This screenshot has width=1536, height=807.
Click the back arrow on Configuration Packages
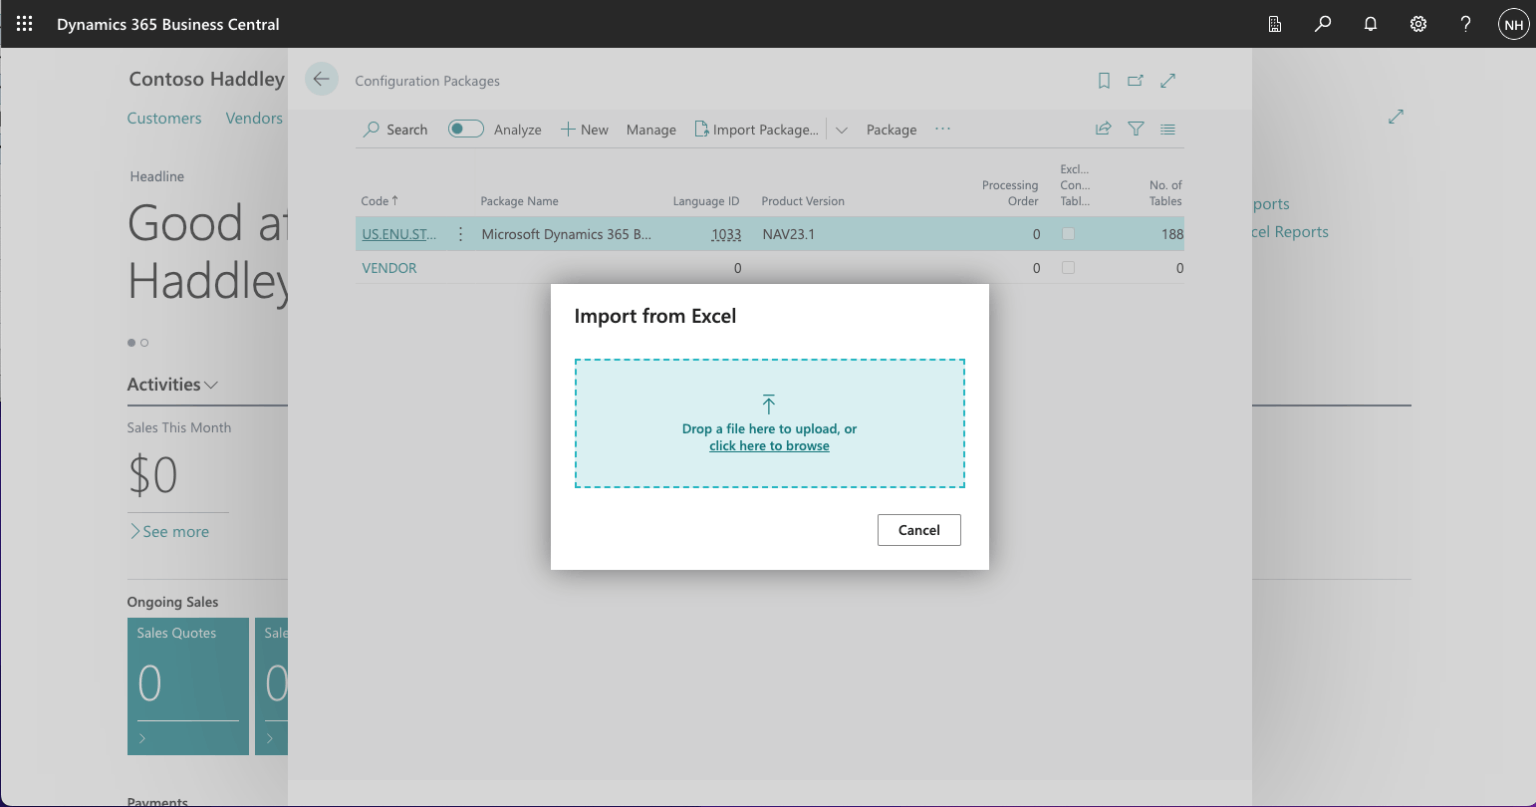click(x=322, y=80)
